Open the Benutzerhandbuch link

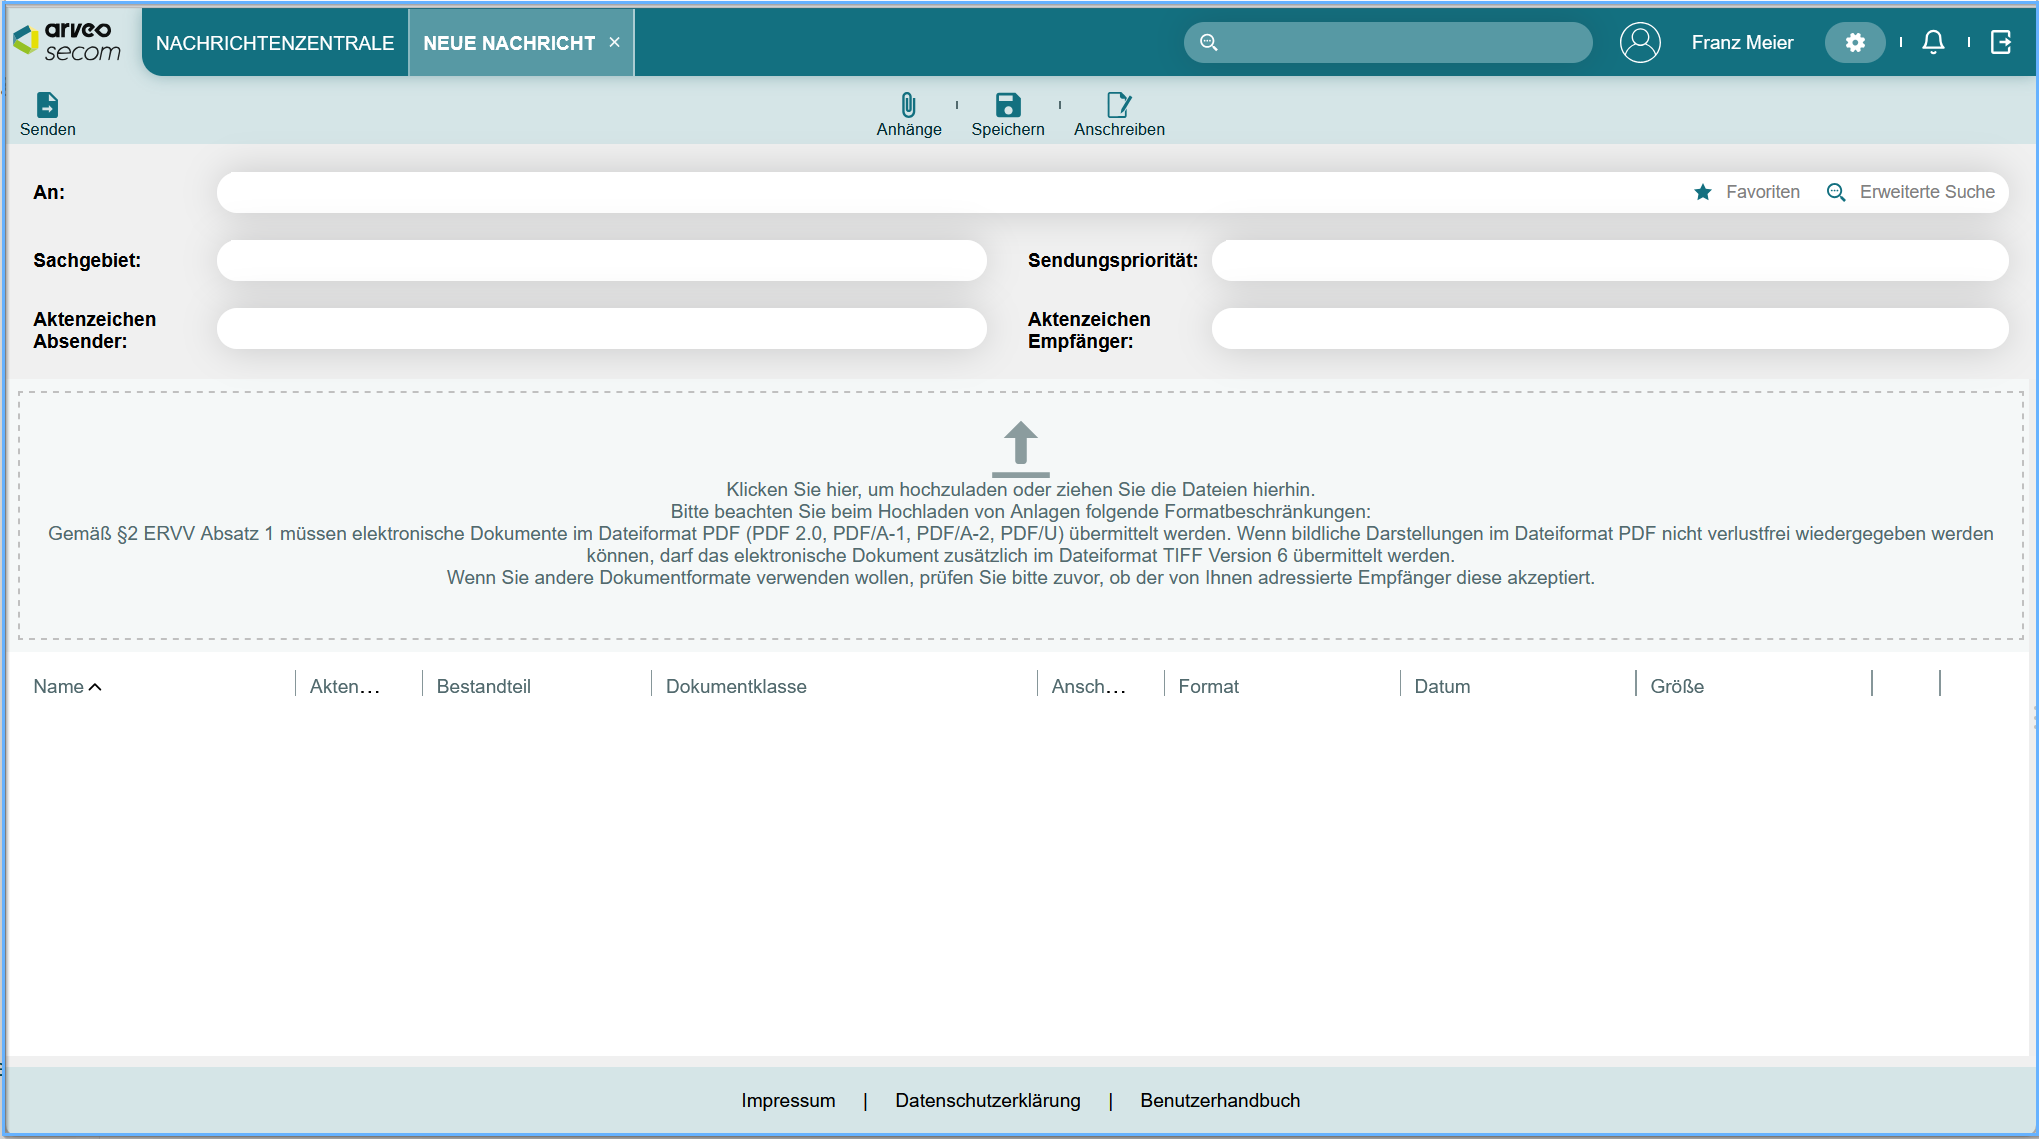pos(1219,1100)
